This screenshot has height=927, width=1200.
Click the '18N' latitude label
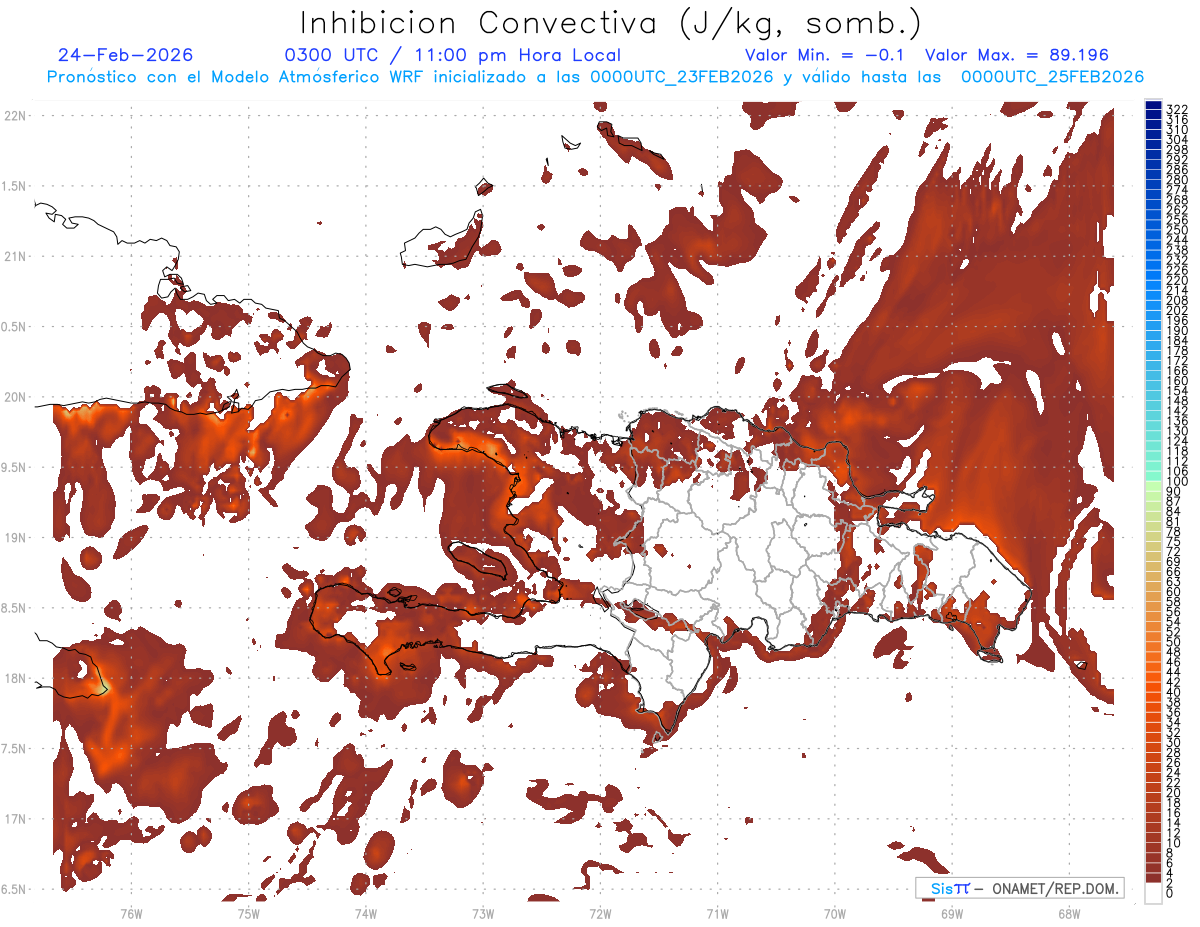coord(15,679)
